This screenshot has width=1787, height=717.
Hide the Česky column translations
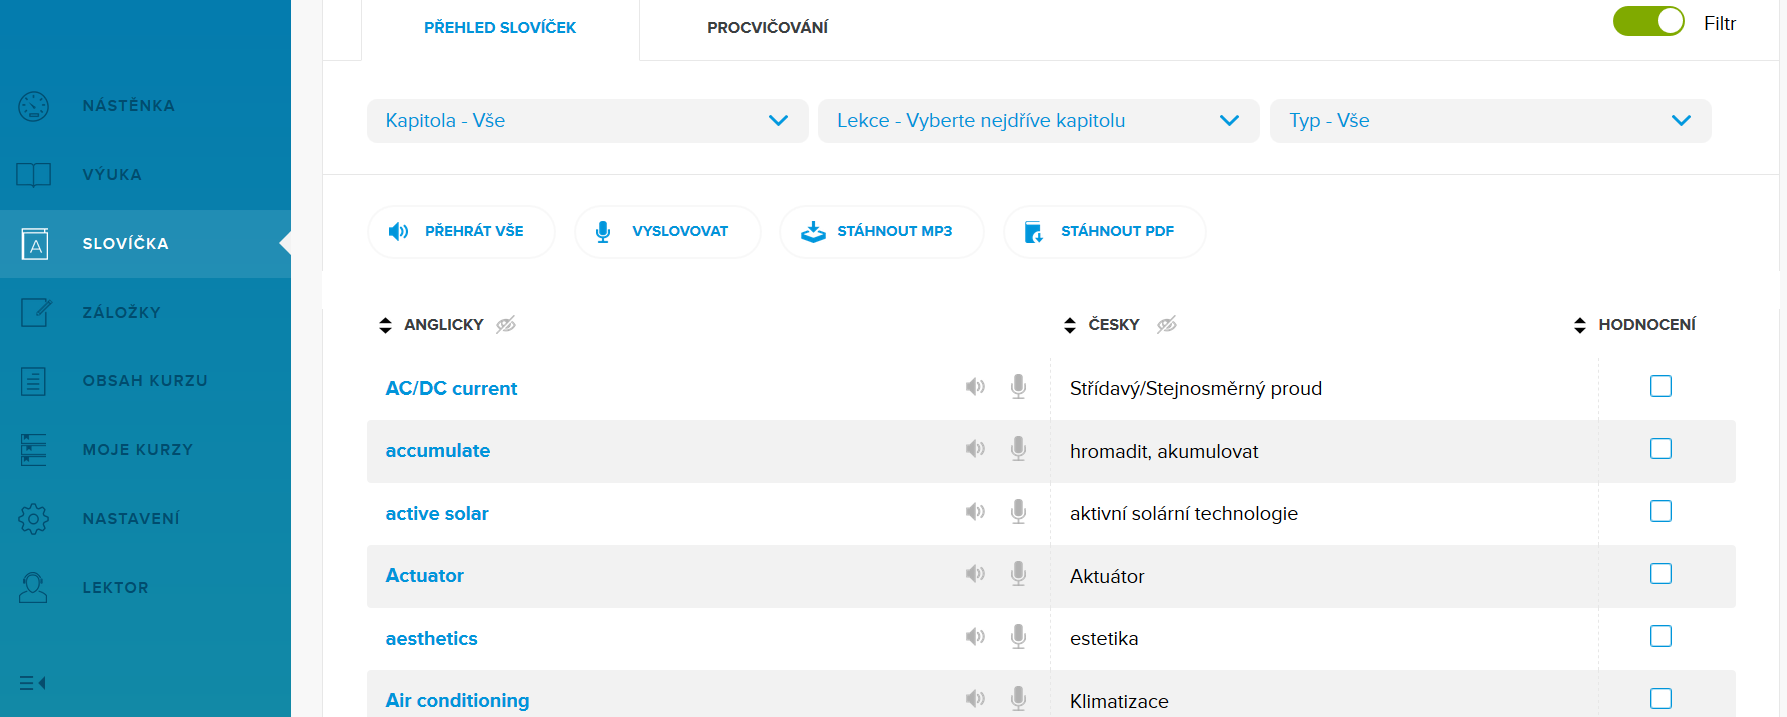(x=1166, y=325)
